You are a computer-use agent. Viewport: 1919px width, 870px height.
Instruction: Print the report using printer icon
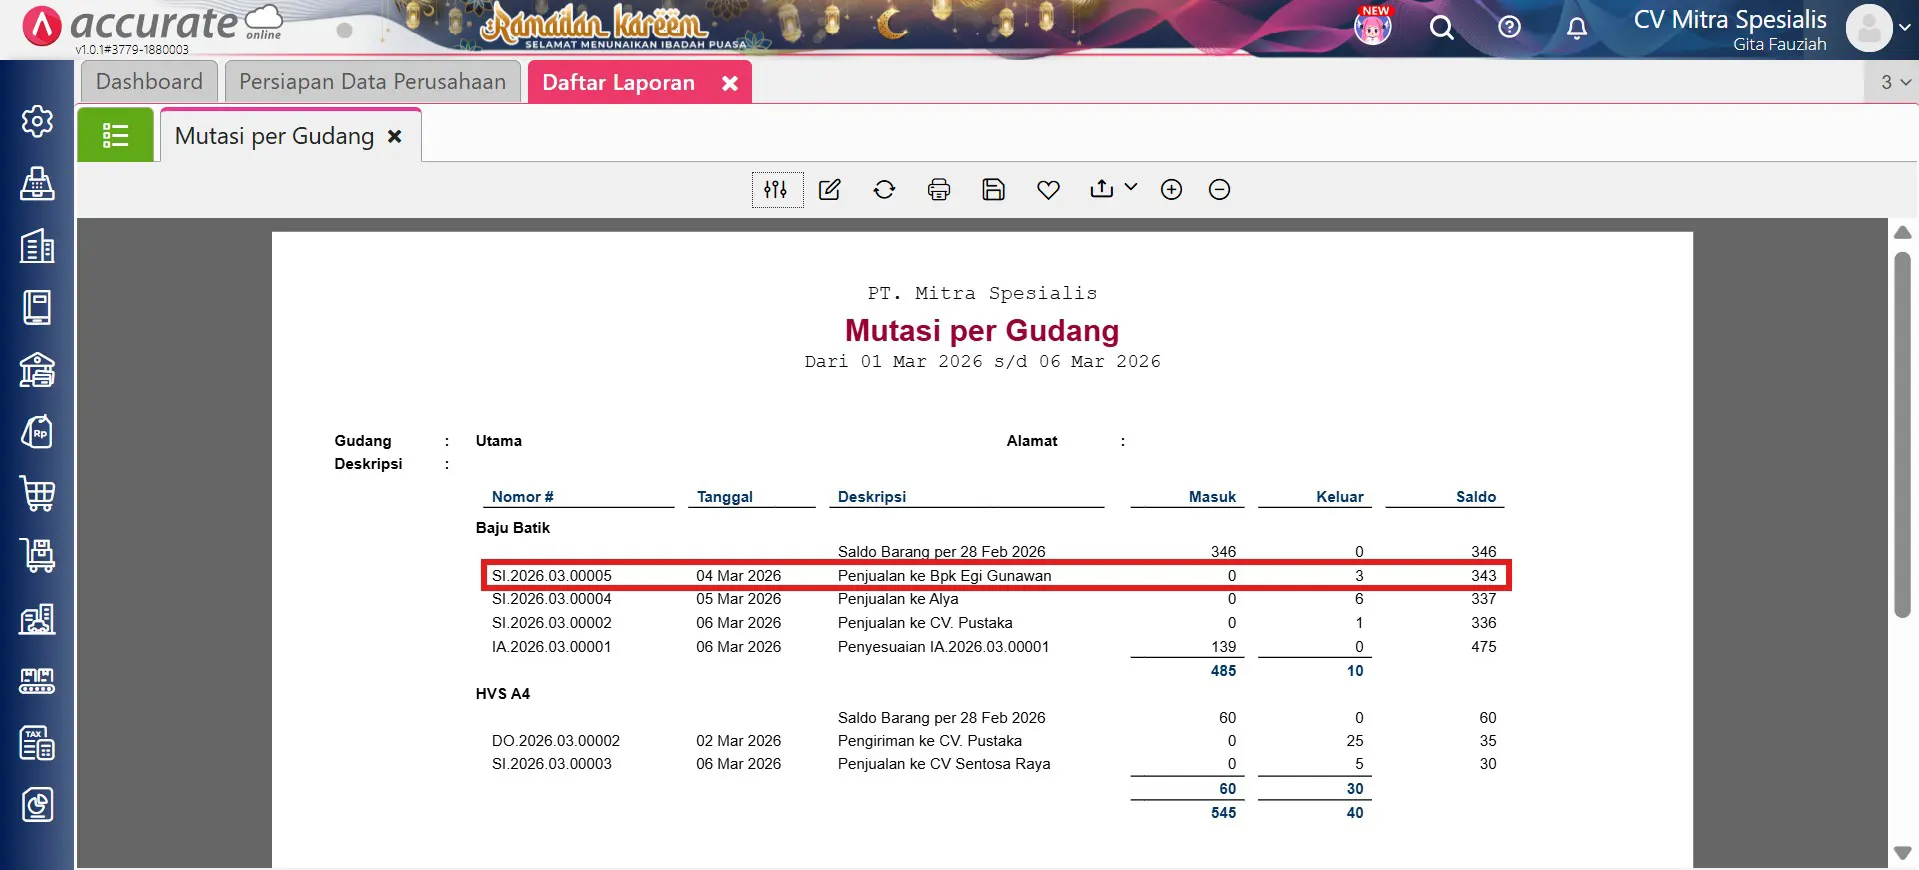(x=939, y=190)
